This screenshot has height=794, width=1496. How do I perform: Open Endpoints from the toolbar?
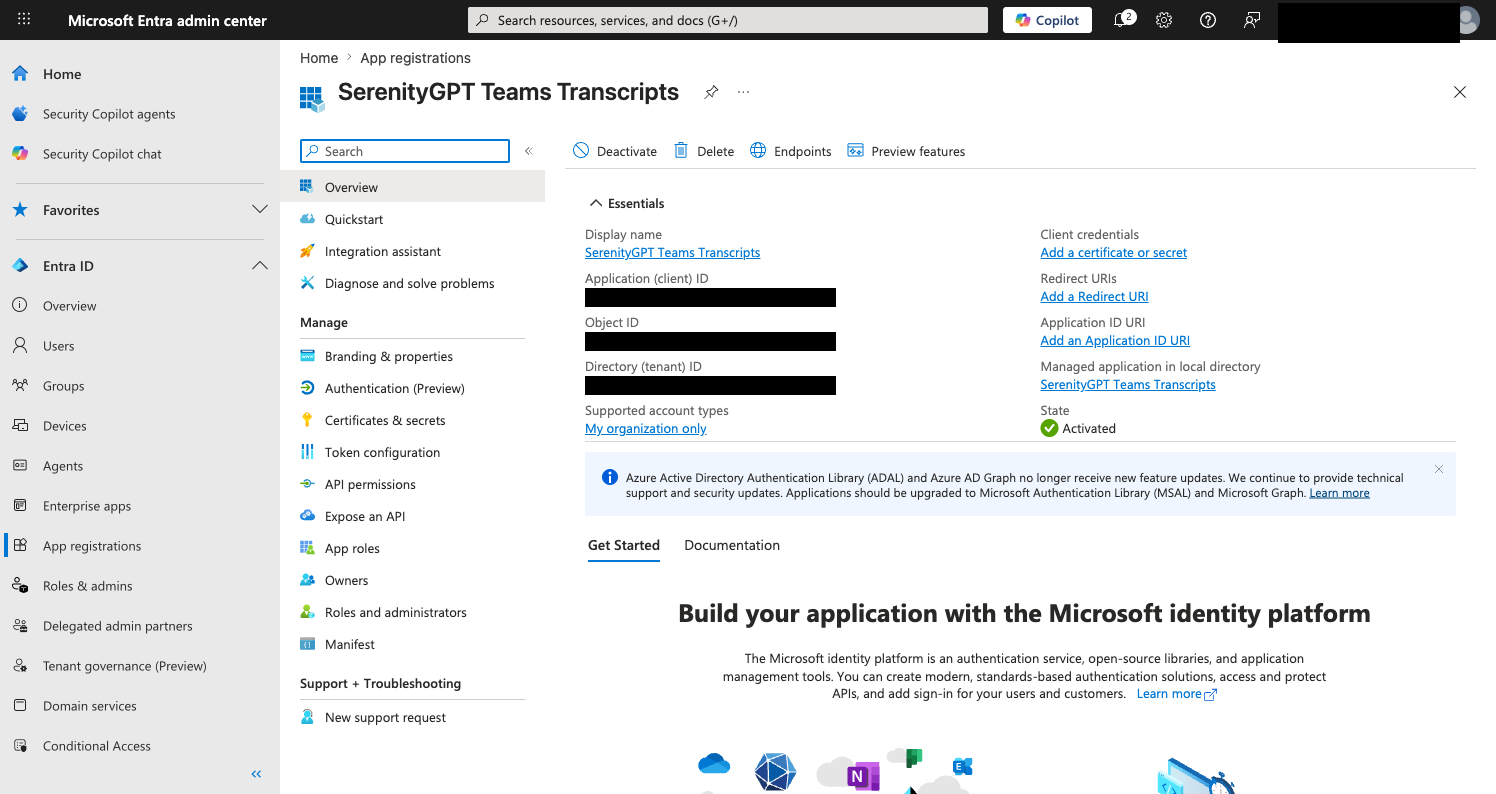(x=790, y=151)
